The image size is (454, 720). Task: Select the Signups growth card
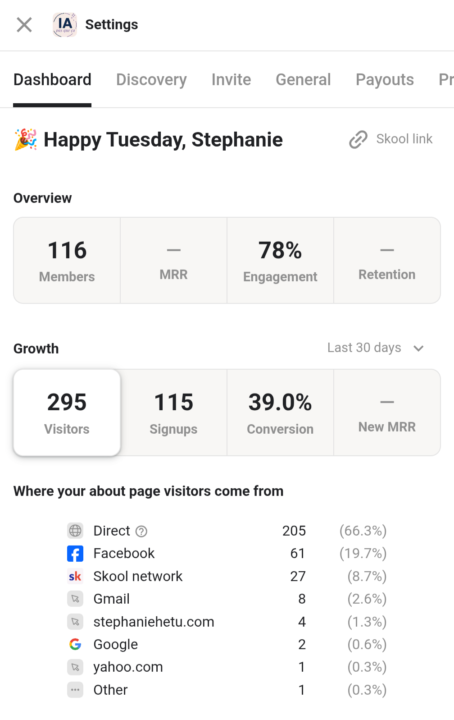coord(174,412)
